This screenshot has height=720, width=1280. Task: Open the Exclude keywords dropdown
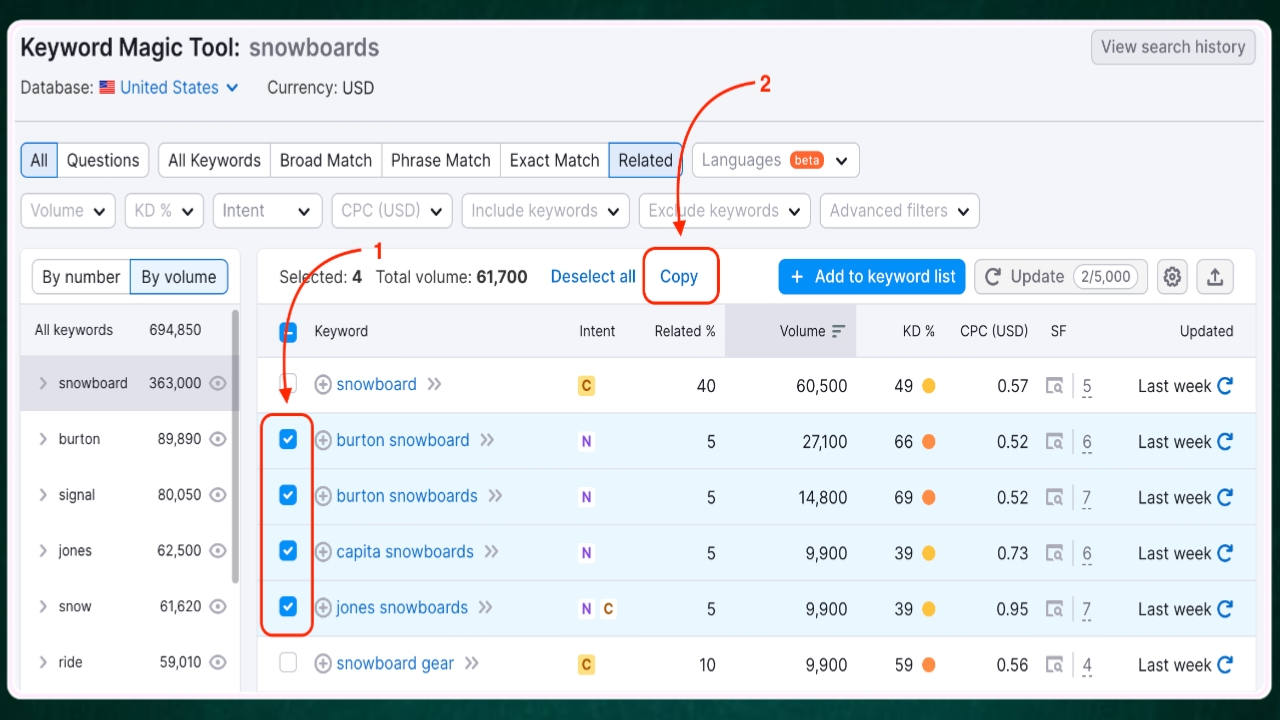[724, 211]
